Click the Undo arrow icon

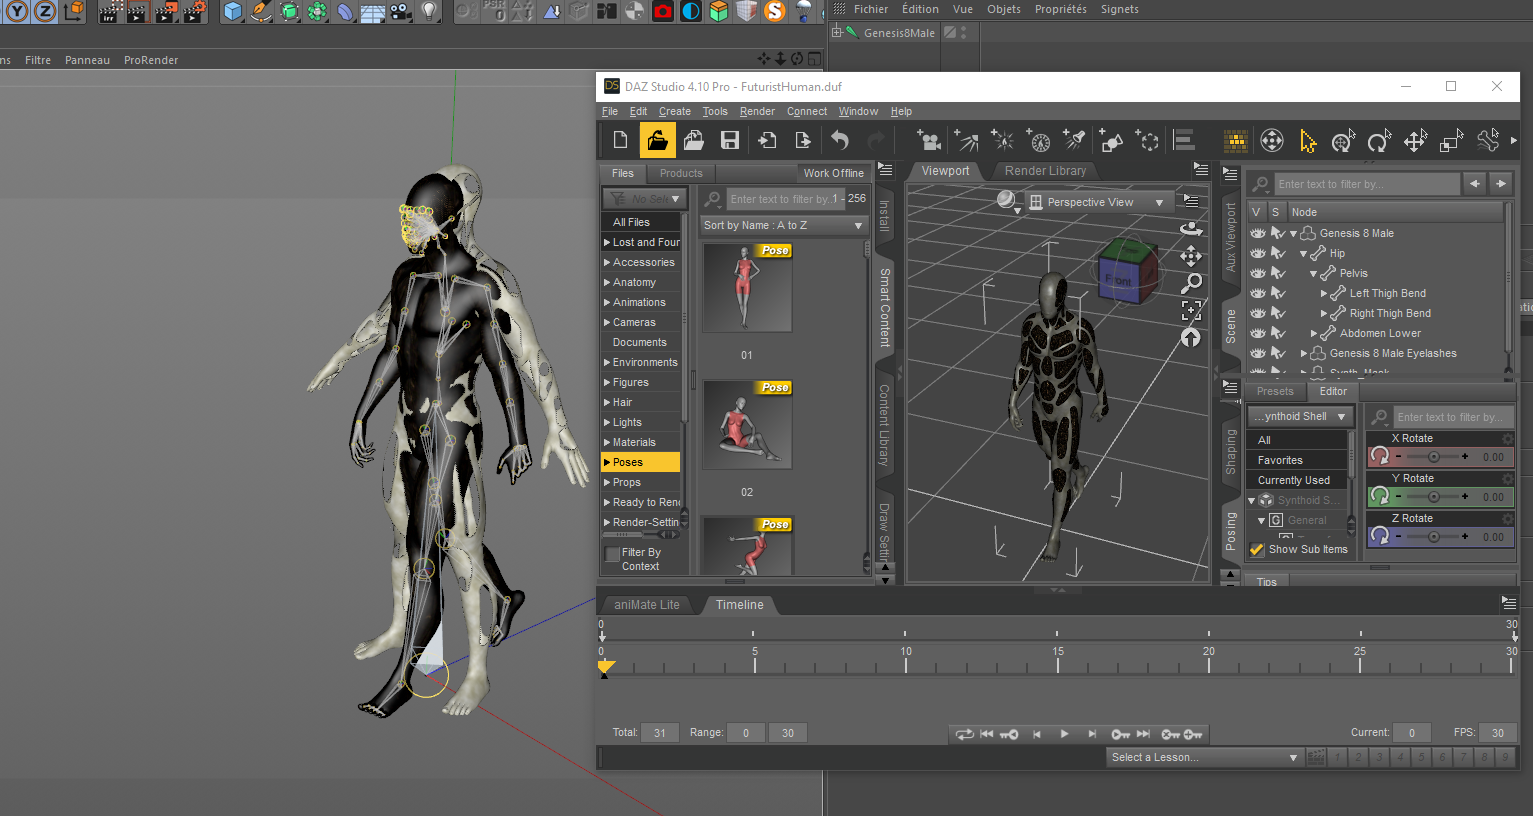click(x=840, y=141)
